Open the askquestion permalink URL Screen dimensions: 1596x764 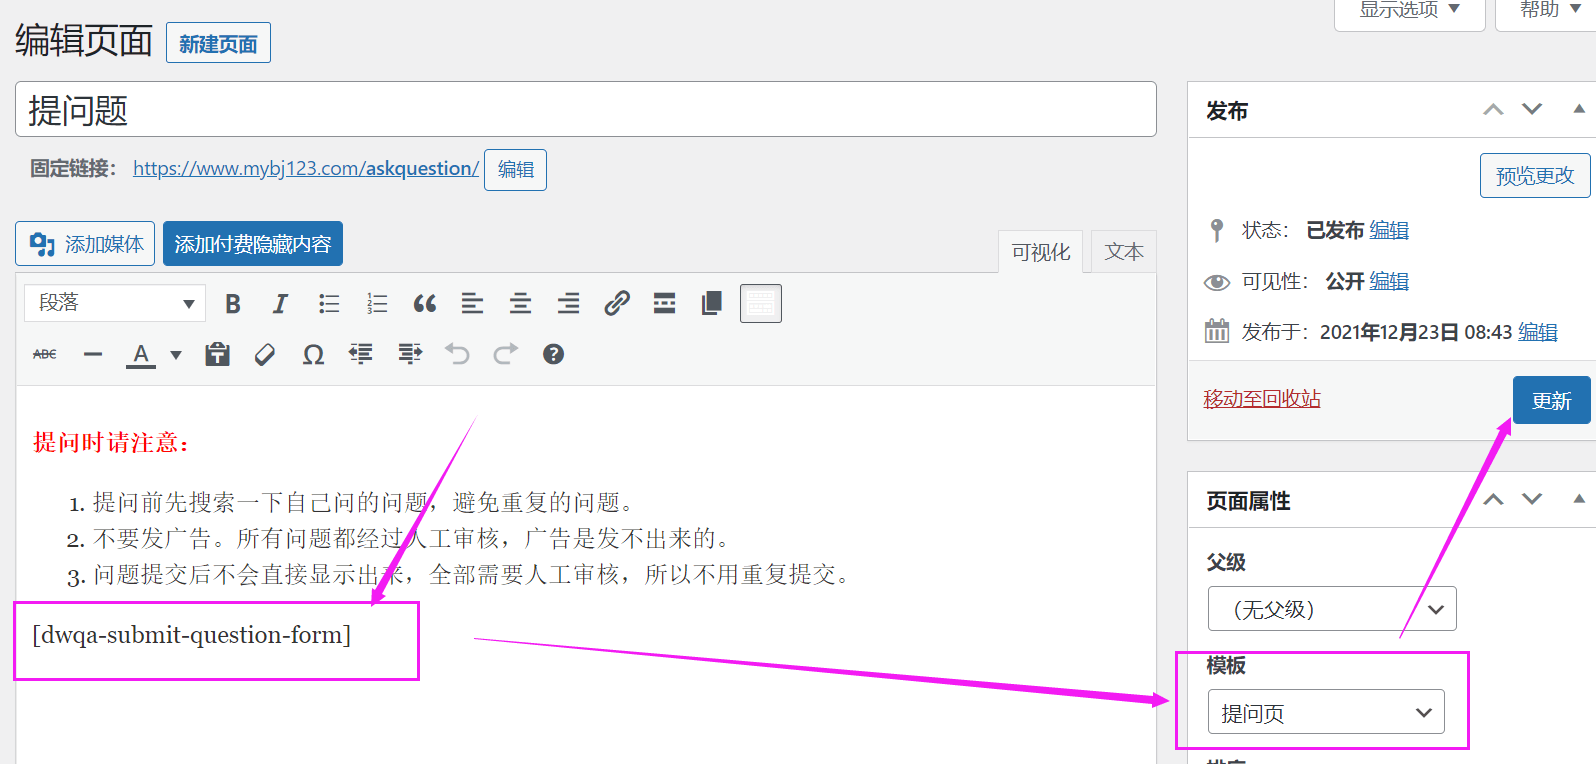tap(306, 168)
